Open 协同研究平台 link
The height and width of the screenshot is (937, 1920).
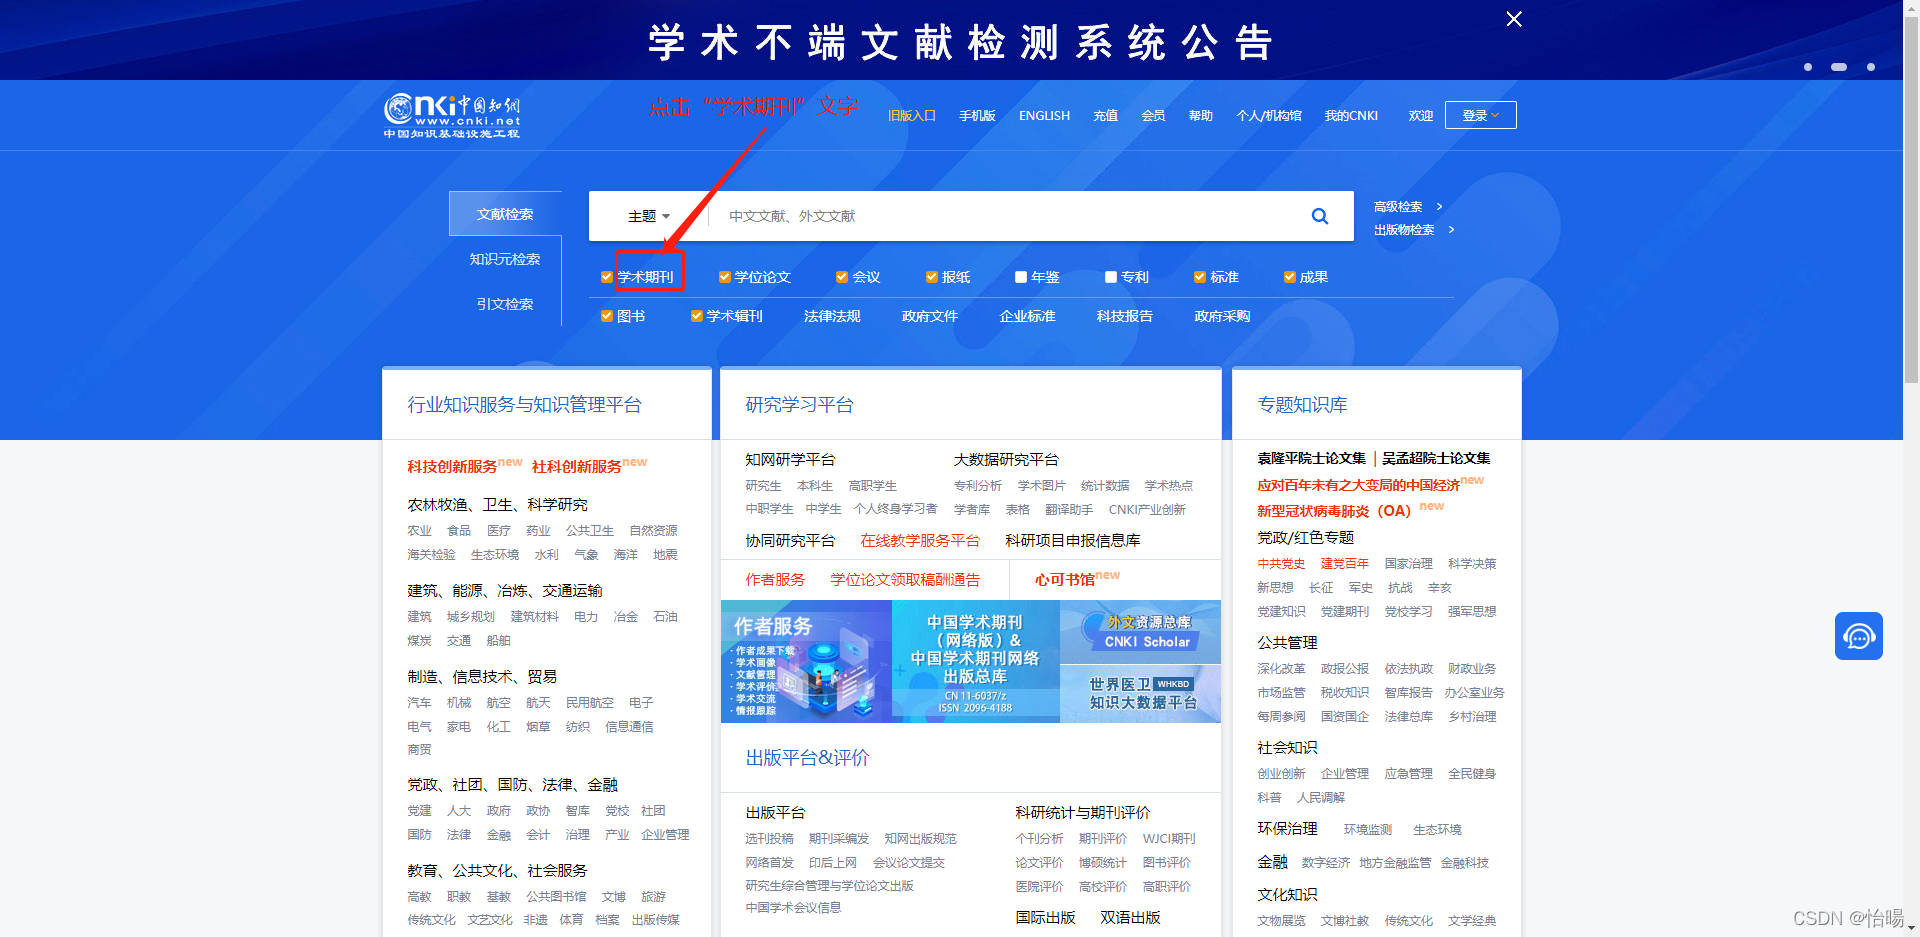coord(790,541)
